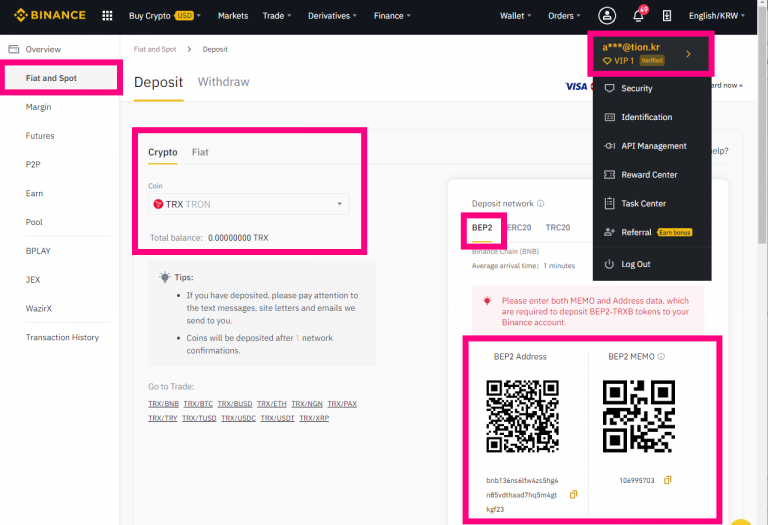The image size is (768, 525).
Task: Open the notifications bell
Action: click(638, 16)
